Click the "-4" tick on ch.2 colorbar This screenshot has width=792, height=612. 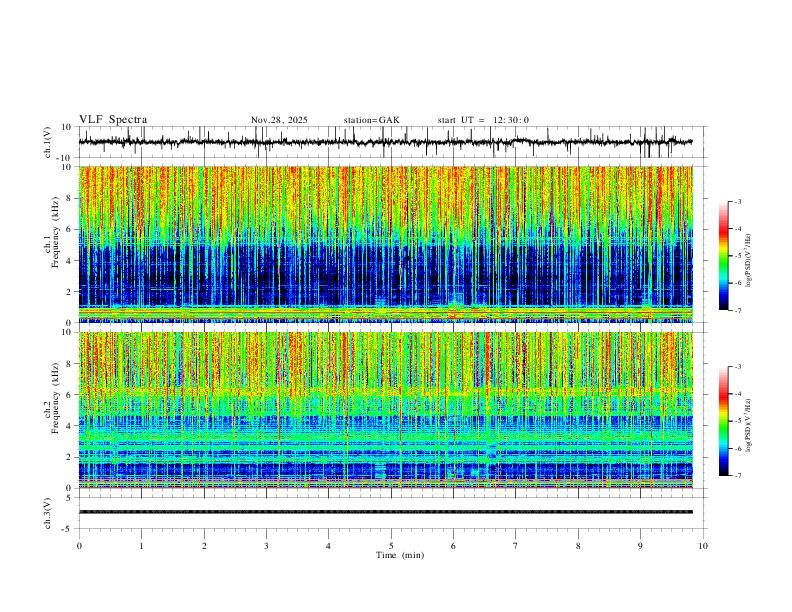738,394
